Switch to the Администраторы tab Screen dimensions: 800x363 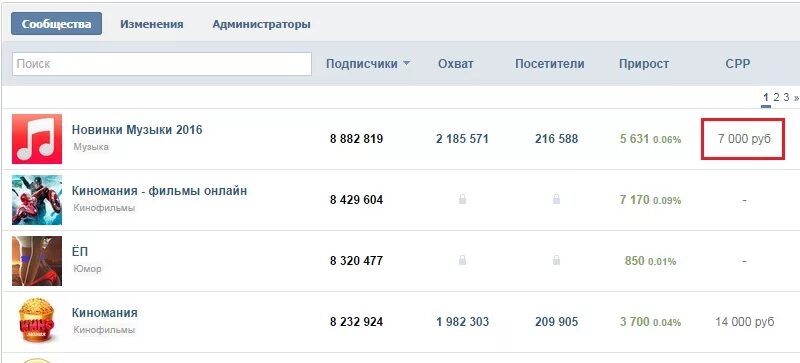point(261,25)
